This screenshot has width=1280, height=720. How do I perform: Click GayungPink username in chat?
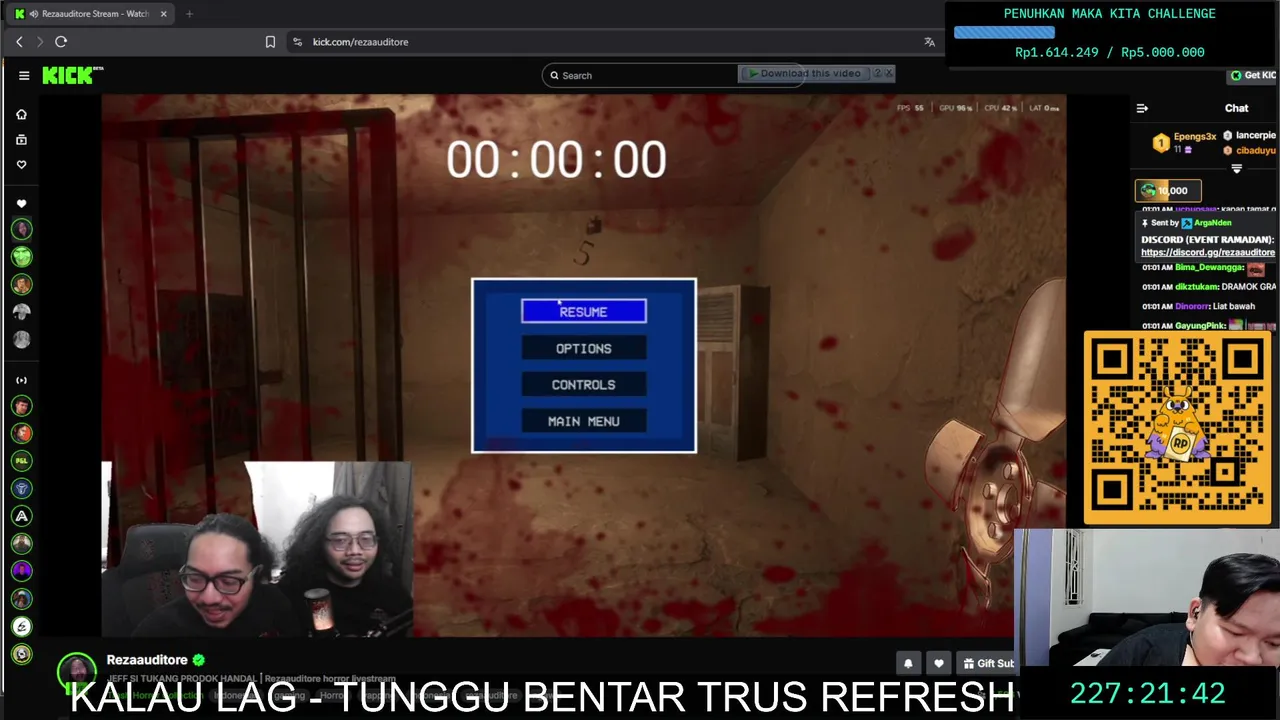coord(1200,326)
